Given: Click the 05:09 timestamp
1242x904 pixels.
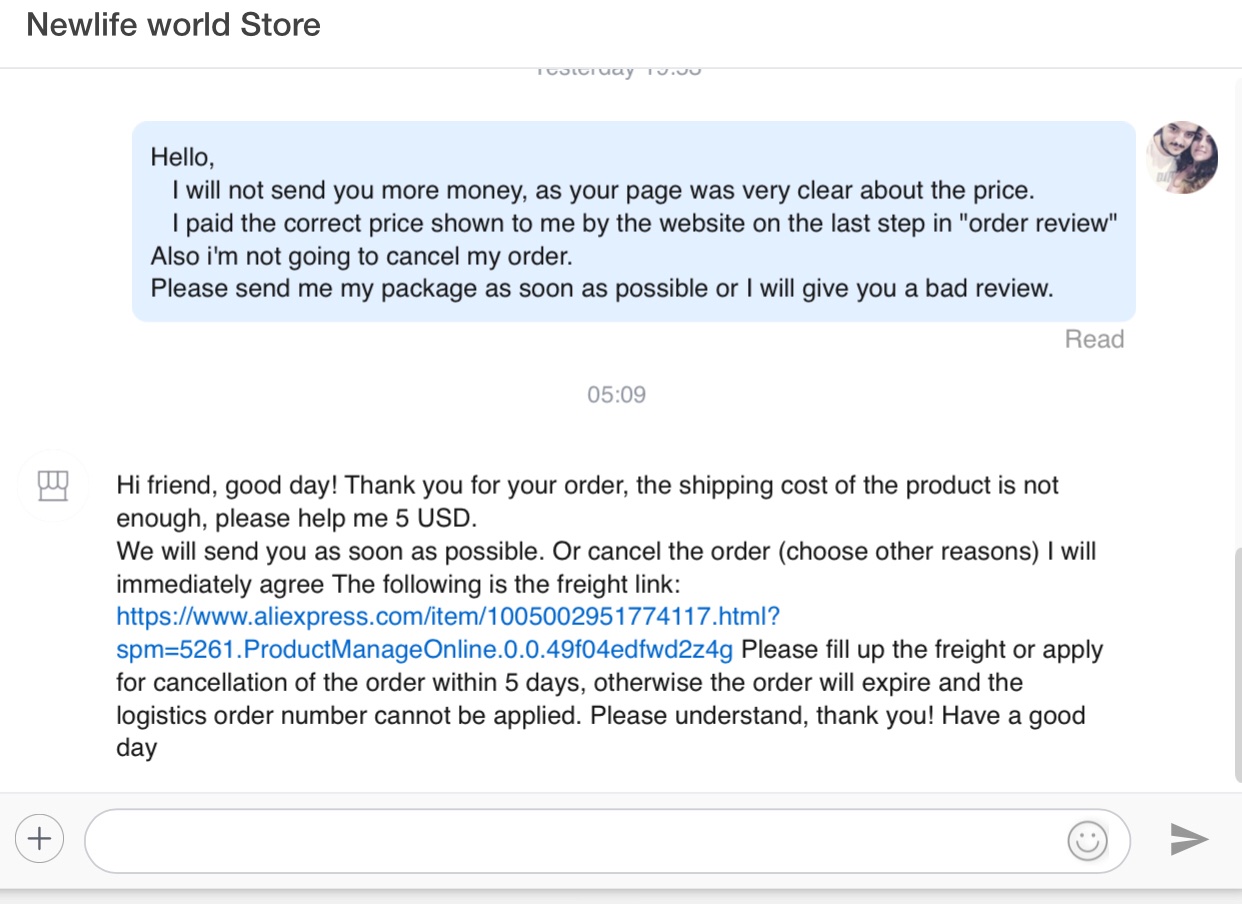Looking at the screenshot, I should pyautogui.click(x=616, y=394).
